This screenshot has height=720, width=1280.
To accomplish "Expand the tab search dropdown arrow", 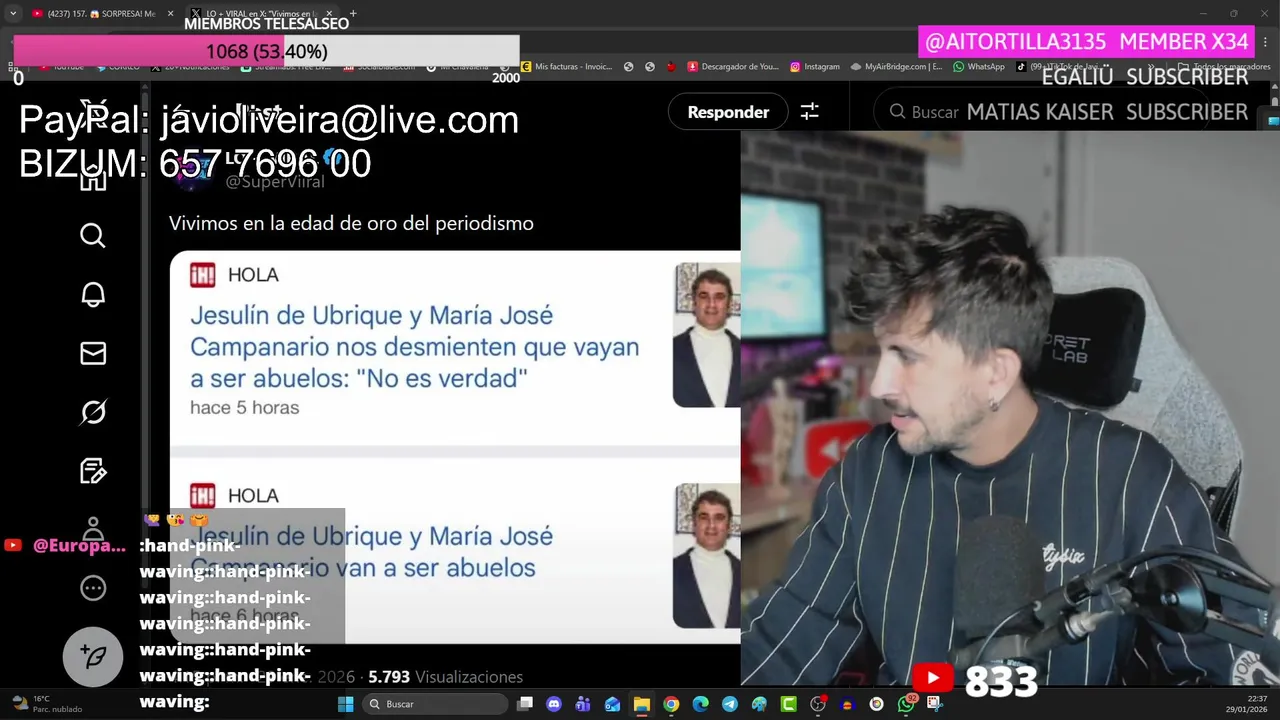I will pyautogui.click(x=13, y=14).
